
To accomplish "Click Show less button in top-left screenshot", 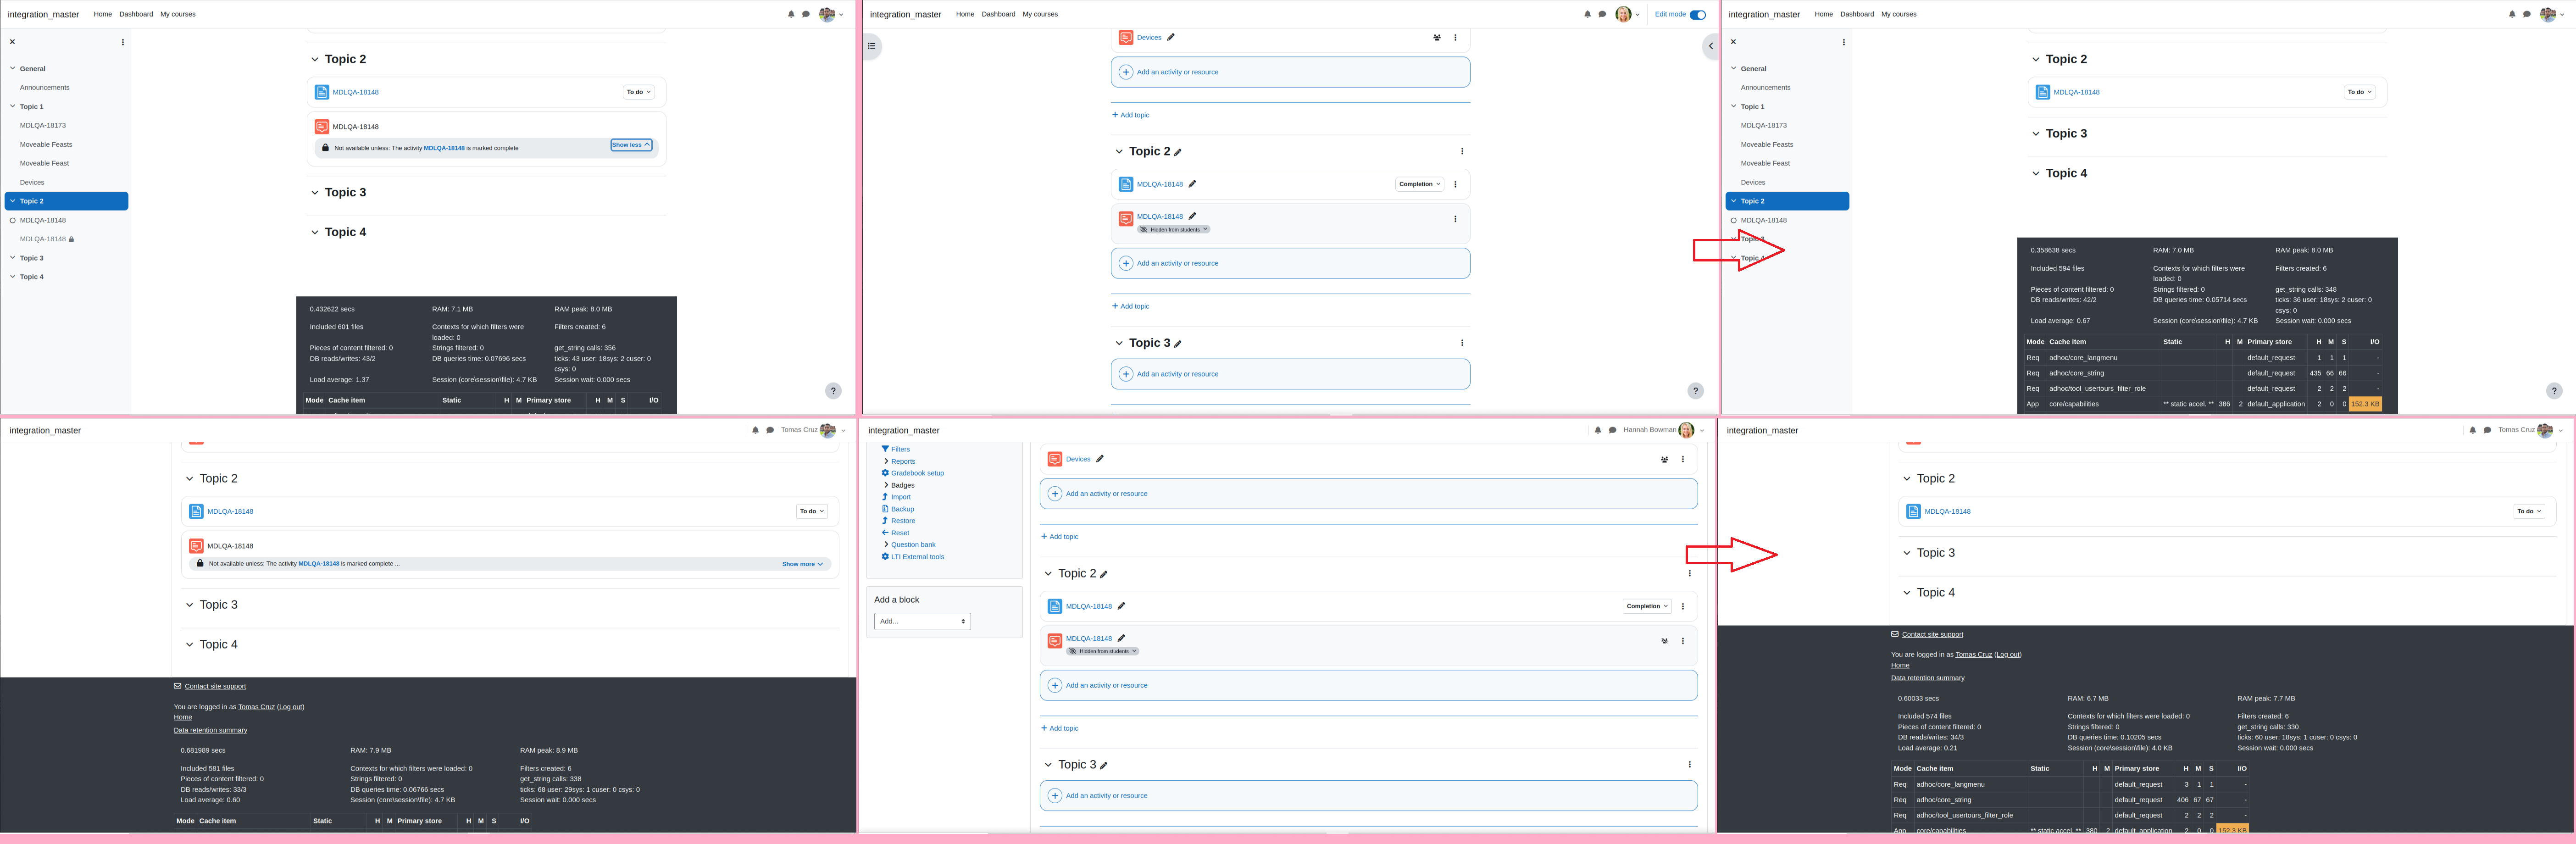I will coord(631,145).
